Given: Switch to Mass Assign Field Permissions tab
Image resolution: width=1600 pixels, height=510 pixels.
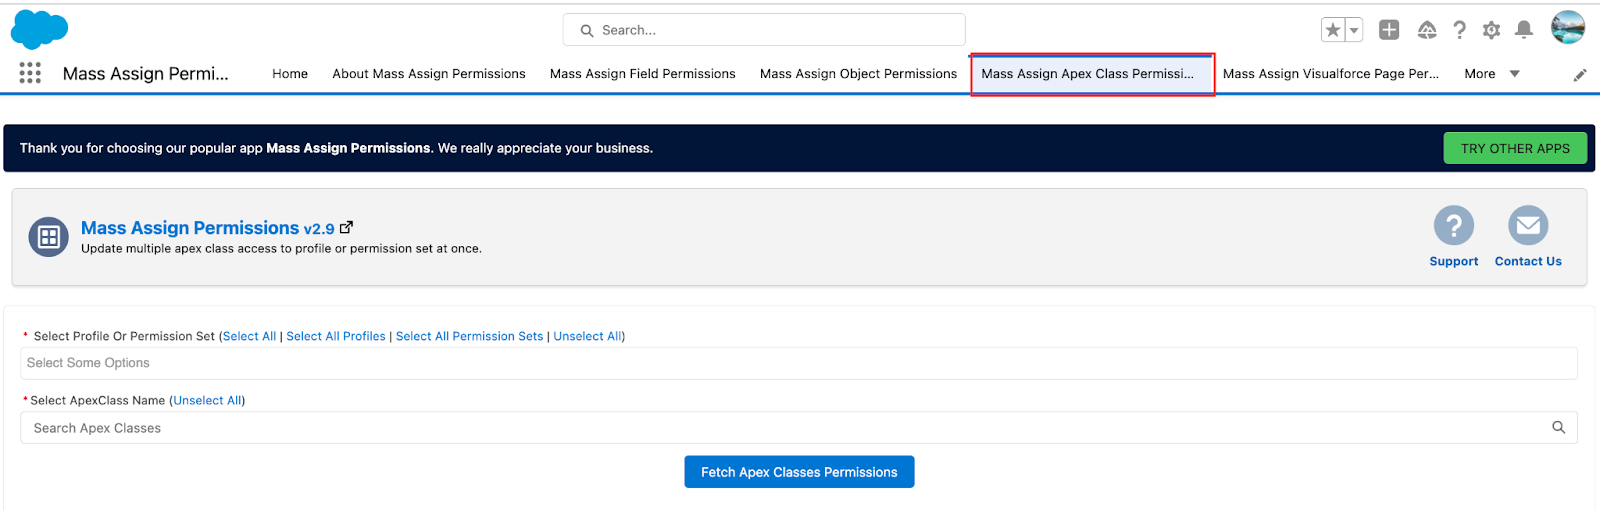Looking at the screenshot, I should point(643,74).
